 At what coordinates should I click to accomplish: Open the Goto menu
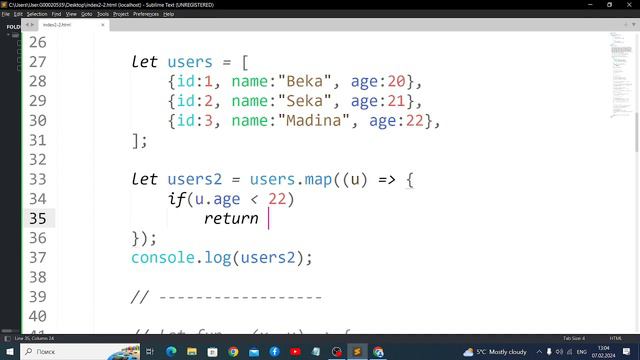[87, 14]
